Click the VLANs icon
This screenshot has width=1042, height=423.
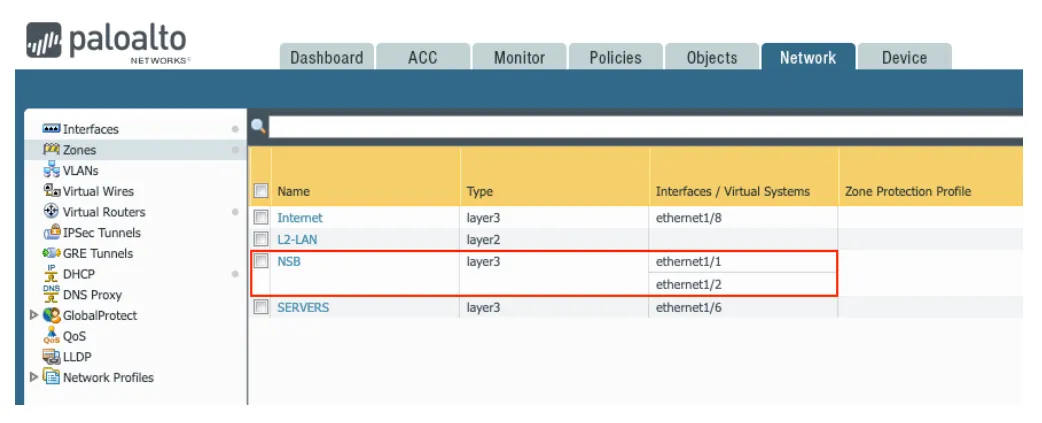click(51, 170)
